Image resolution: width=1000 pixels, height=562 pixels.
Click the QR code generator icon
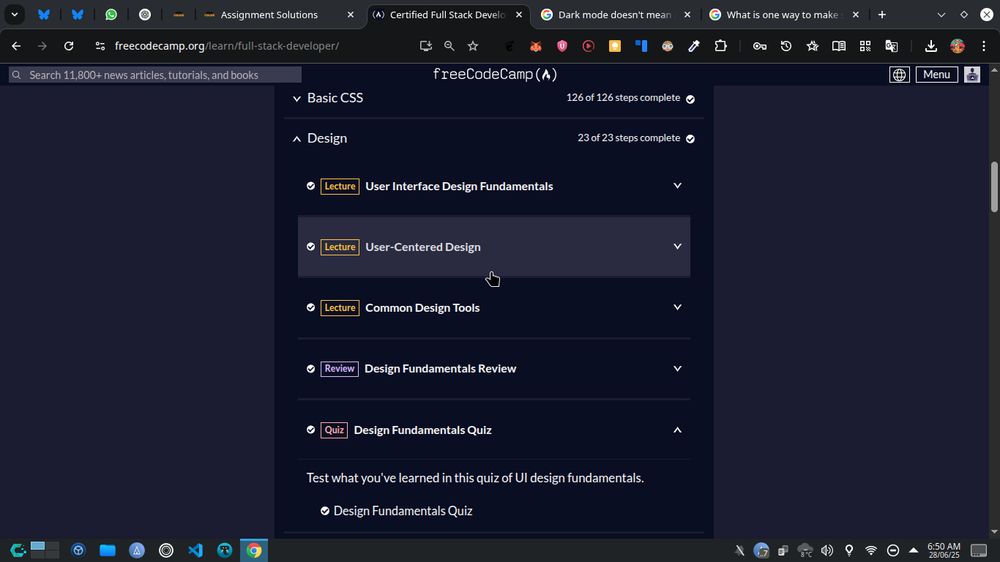tap(865, 46)
